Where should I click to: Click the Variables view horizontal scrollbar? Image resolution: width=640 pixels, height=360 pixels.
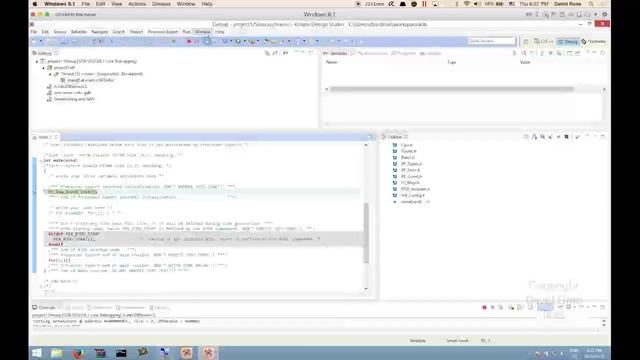point(451,89)
